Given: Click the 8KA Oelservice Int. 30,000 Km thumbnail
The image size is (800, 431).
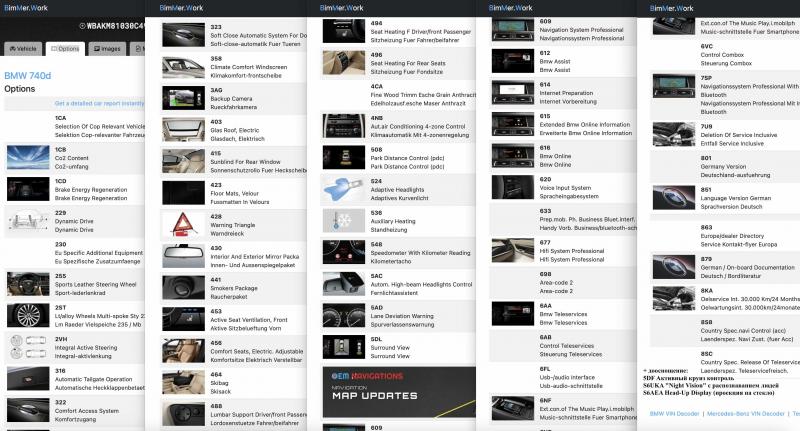Looking at the screenshot, I should tap(674, 298).
